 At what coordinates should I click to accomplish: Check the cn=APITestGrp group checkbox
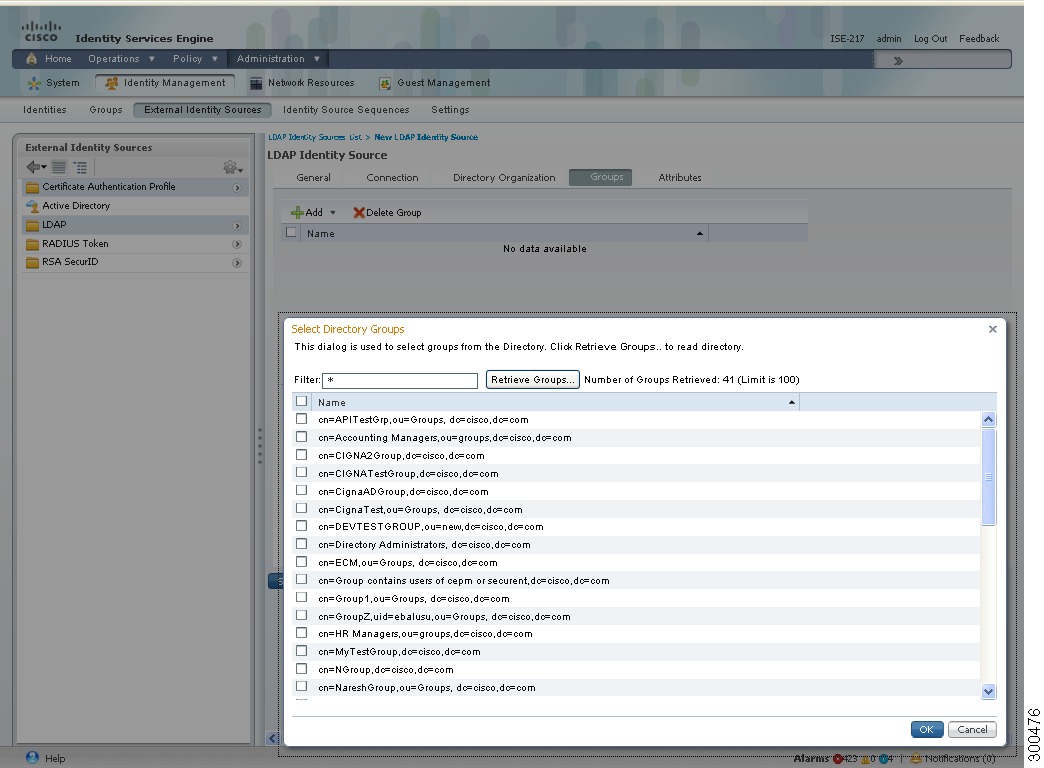pyautogui.click(x=302, y=419)
